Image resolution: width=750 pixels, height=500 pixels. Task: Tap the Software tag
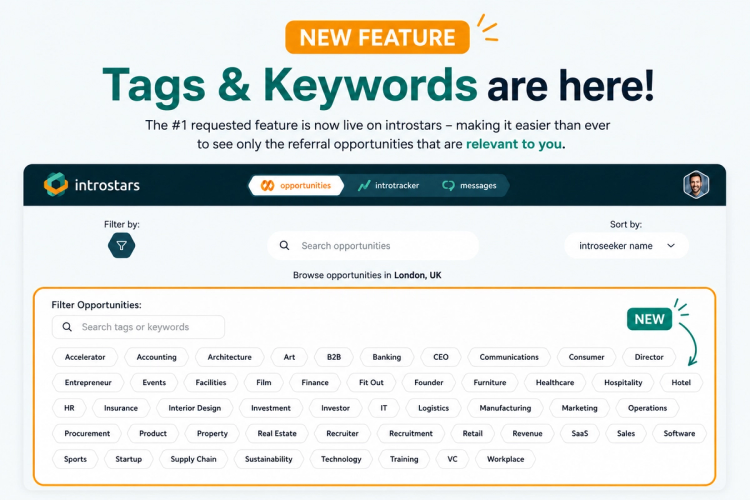[679, 433]
